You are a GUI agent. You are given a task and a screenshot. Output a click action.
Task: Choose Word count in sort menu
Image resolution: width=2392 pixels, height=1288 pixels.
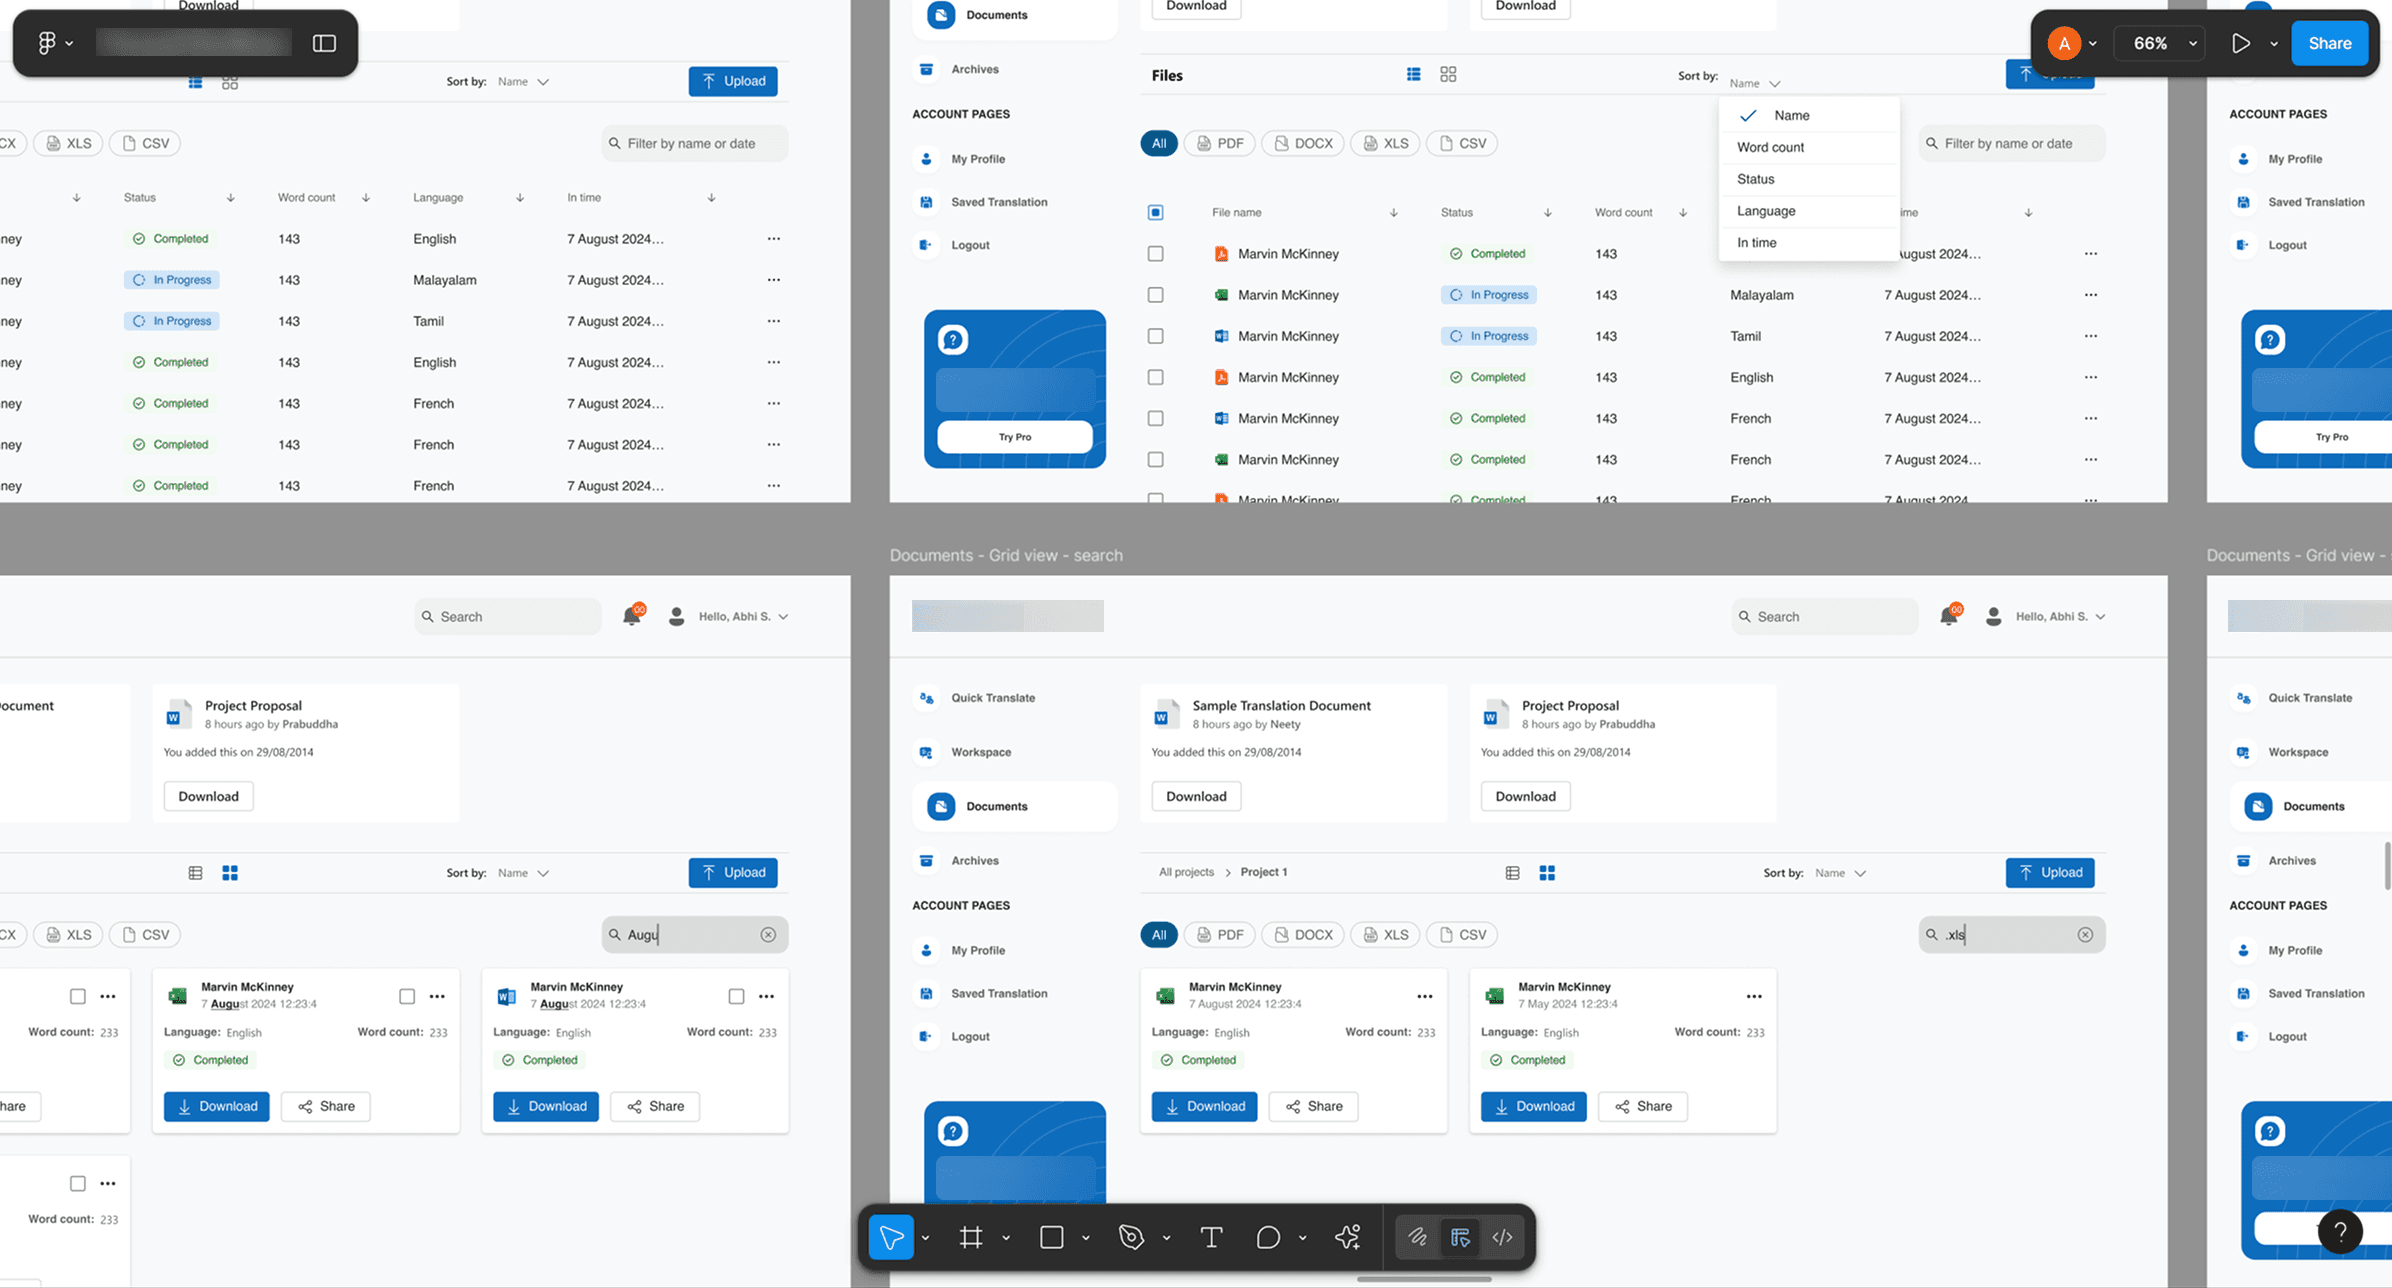point(1770,147)
